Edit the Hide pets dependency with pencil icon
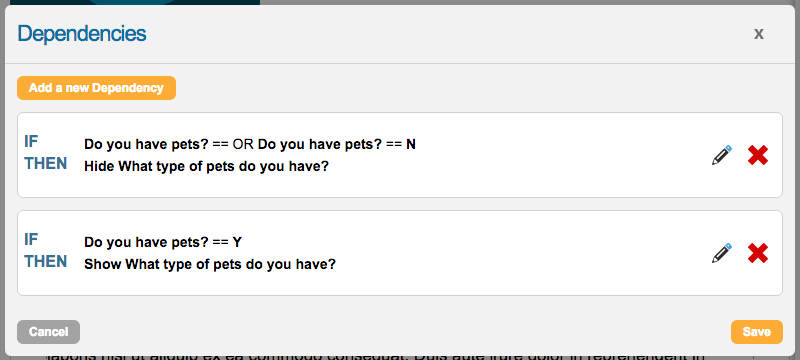The height and width of the screenshot is (360, 800). pos(722,155)
